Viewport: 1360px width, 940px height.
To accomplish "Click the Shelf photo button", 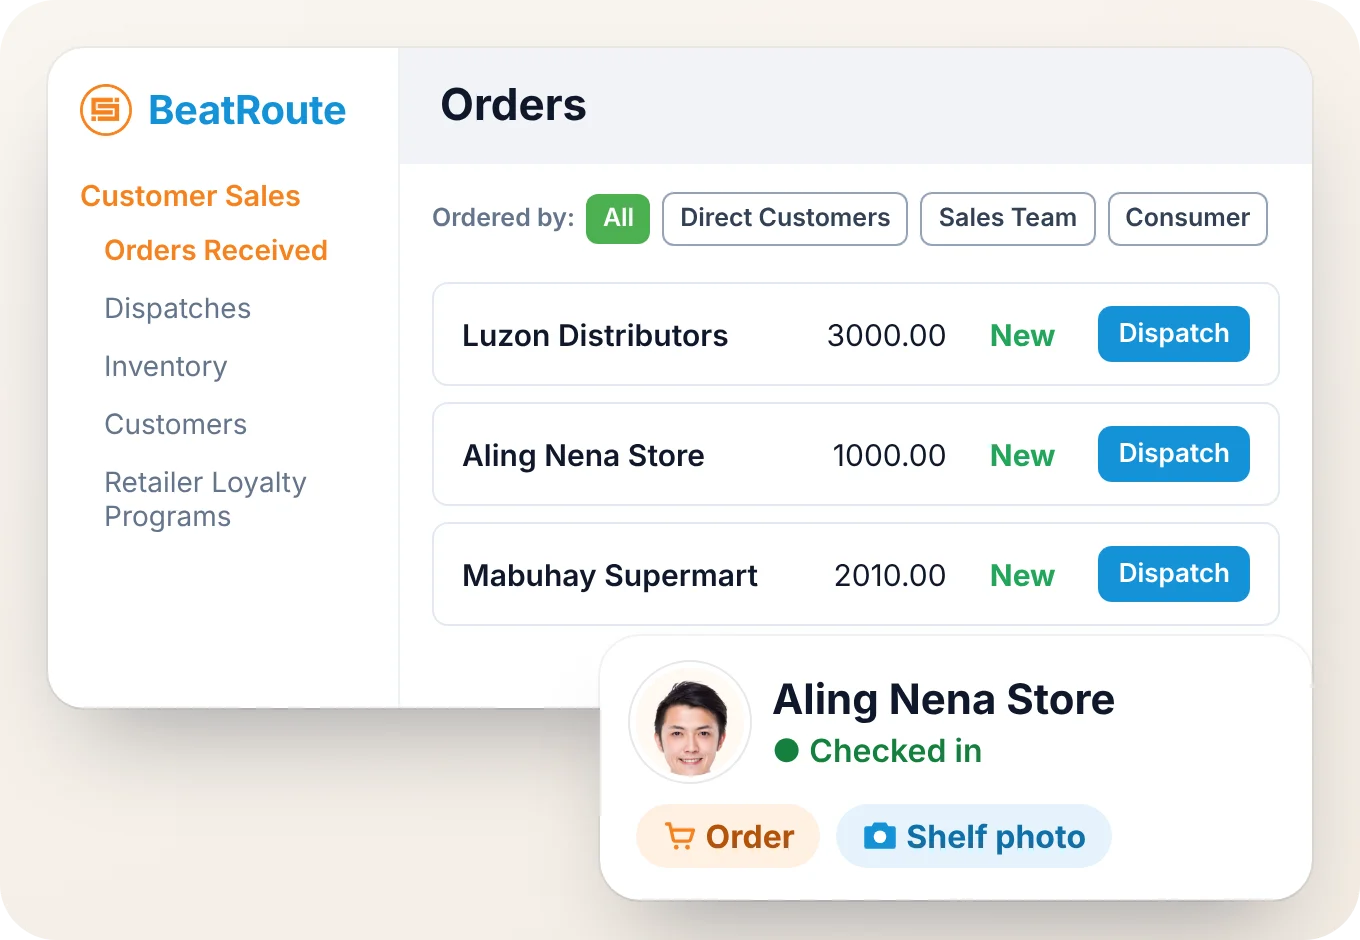I will (974, 836).
